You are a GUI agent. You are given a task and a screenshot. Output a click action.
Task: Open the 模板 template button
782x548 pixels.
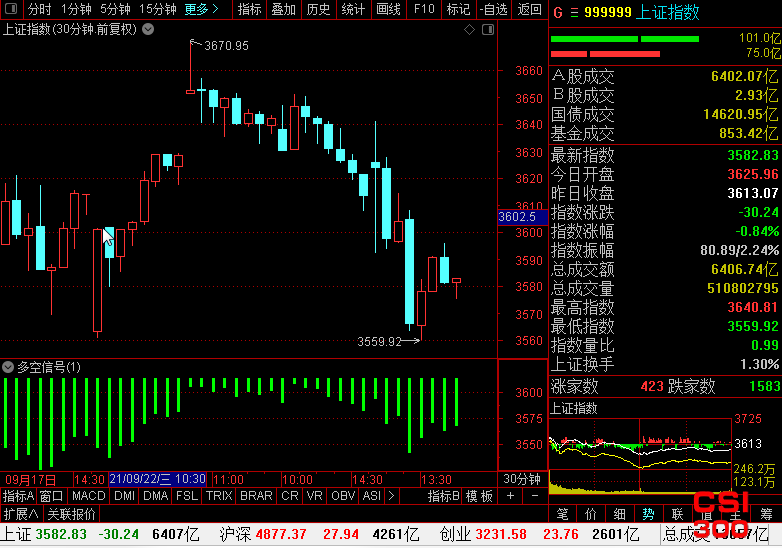click(x=479, y=496)
